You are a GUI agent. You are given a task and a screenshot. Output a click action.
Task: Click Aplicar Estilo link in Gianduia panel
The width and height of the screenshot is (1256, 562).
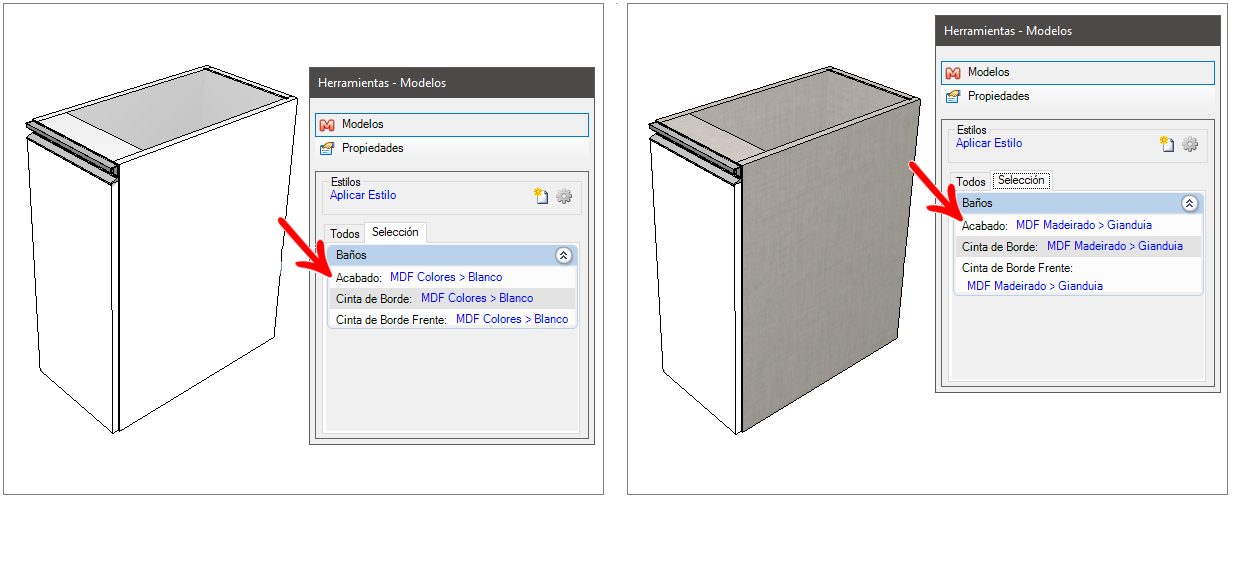pos(989,144)
